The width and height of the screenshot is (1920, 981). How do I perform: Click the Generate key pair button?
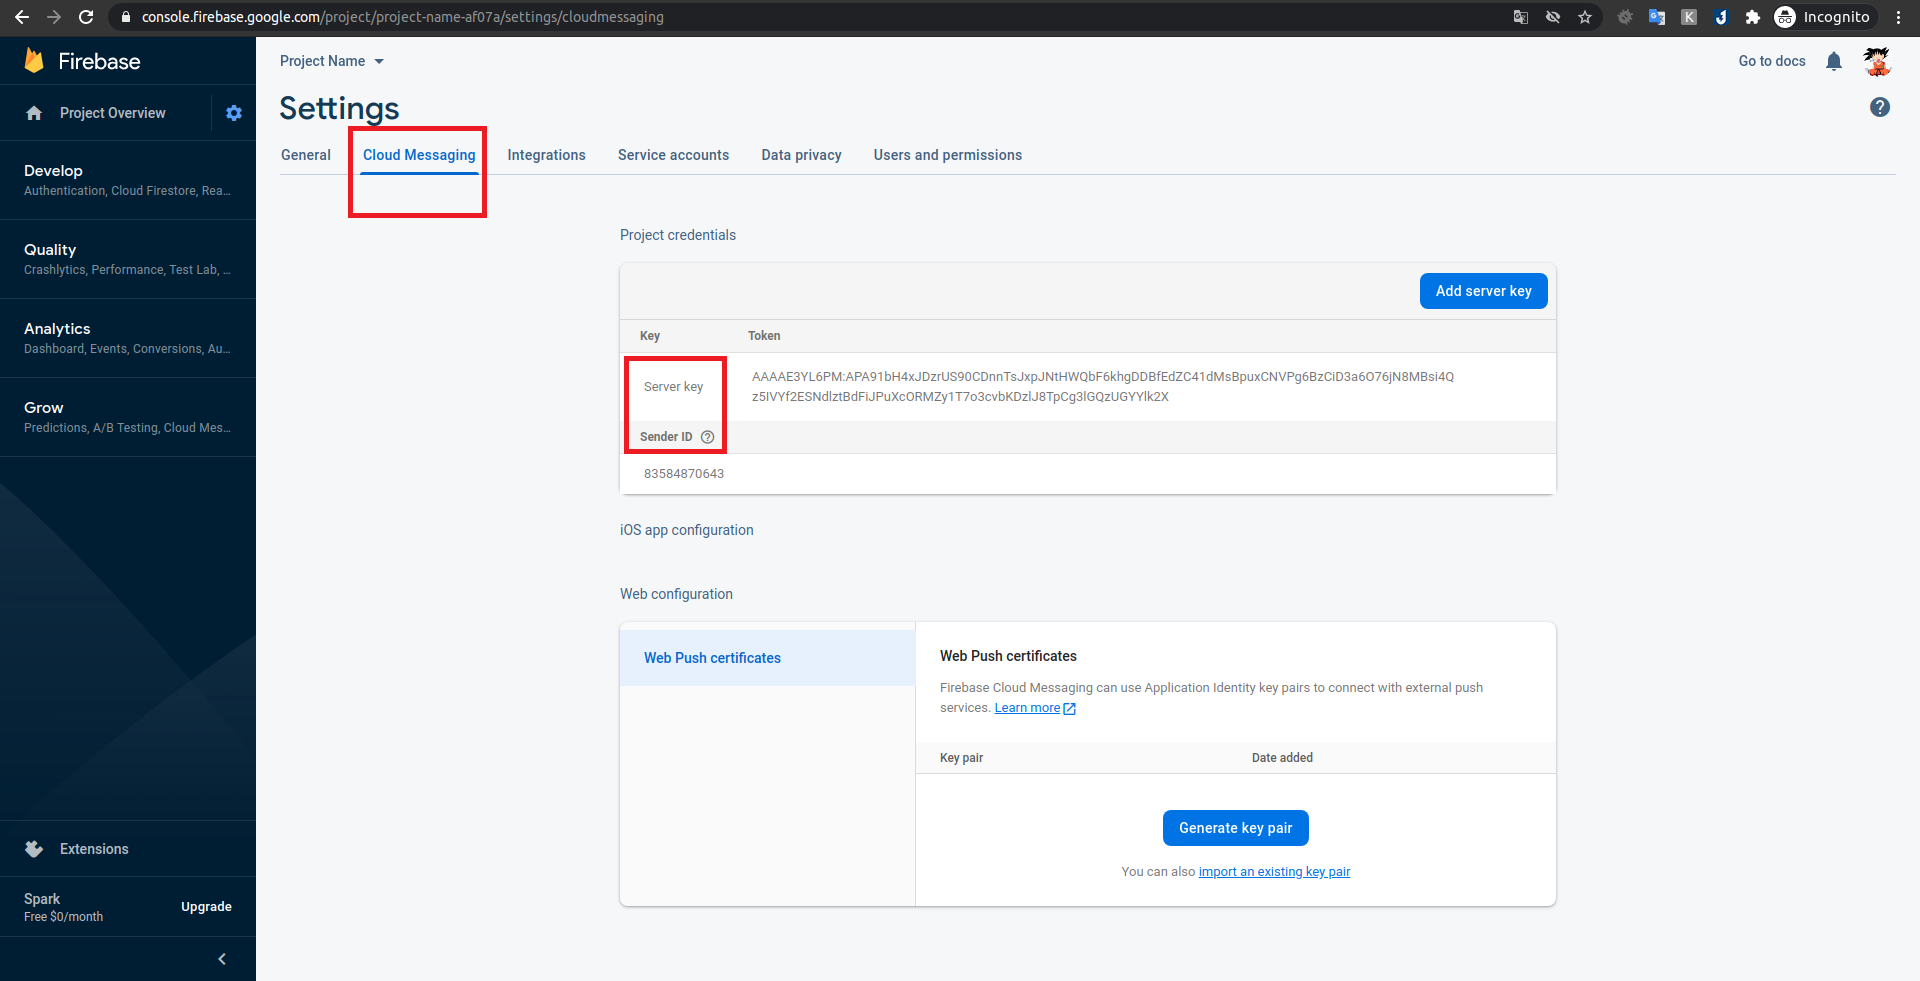click(1235, 828)
